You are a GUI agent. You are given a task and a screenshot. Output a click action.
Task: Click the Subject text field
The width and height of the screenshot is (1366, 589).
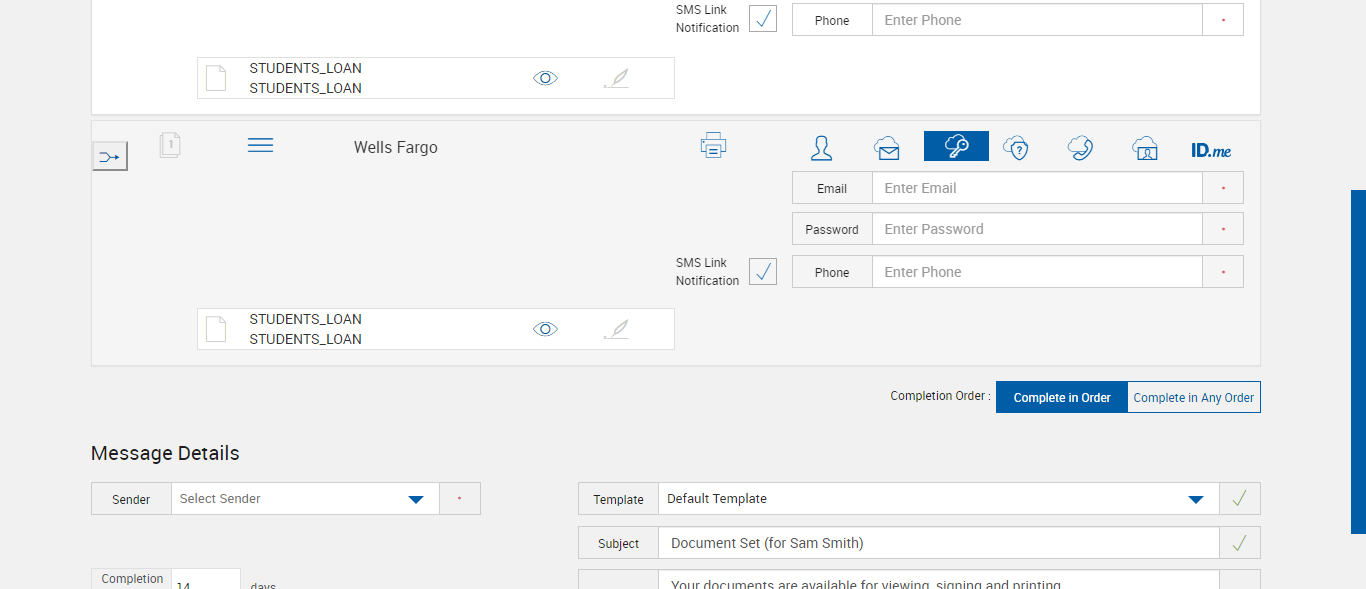pos(938,543)
